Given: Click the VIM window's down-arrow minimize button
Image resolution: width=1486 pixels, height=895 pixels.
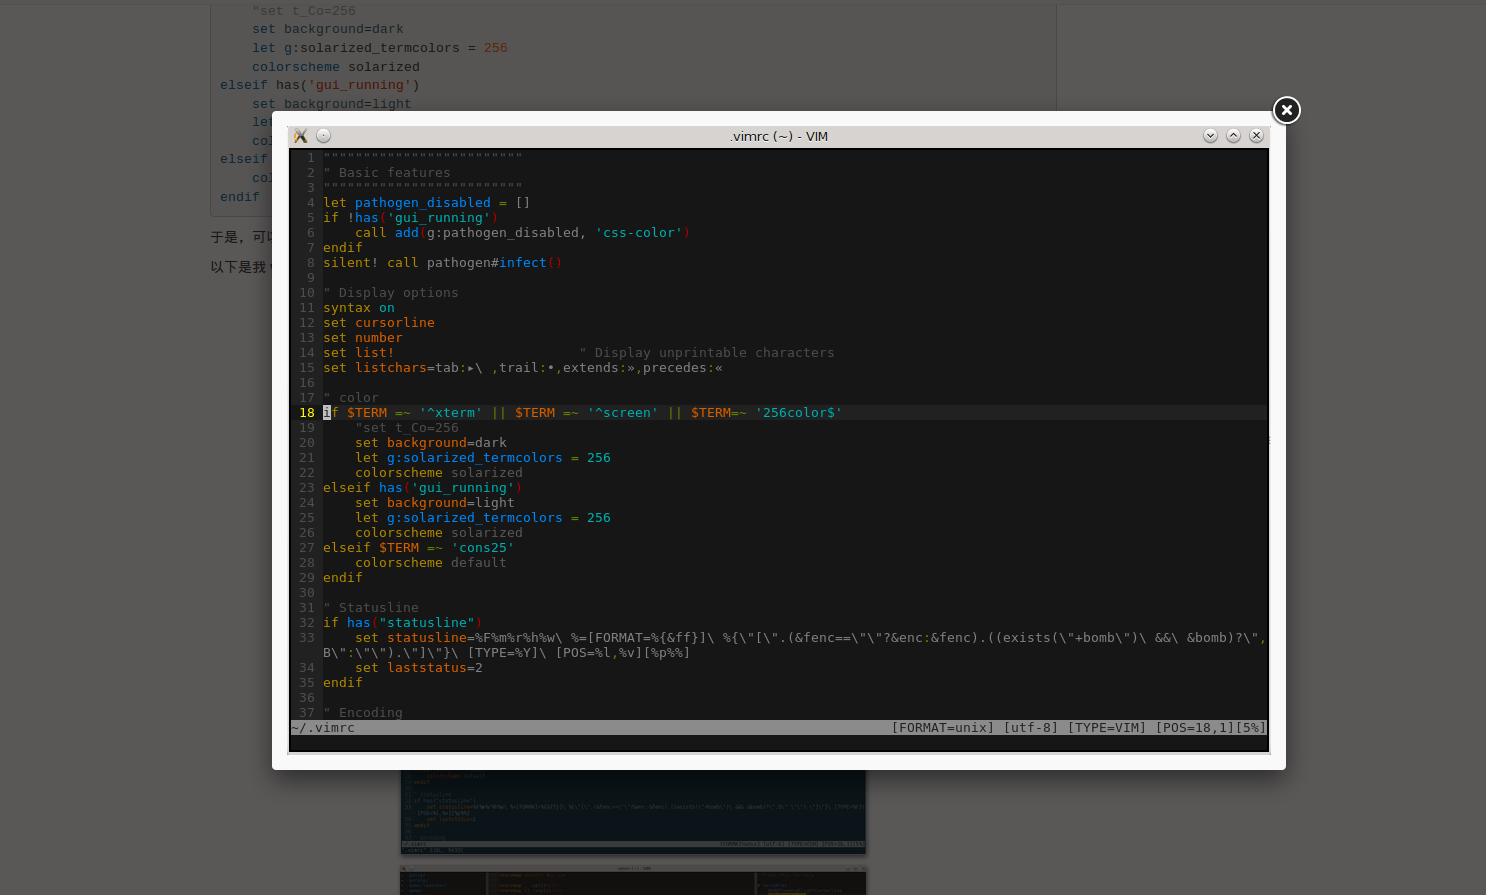Looking at the screenshot, I should pyautogui.click(x=1210, y=136).
